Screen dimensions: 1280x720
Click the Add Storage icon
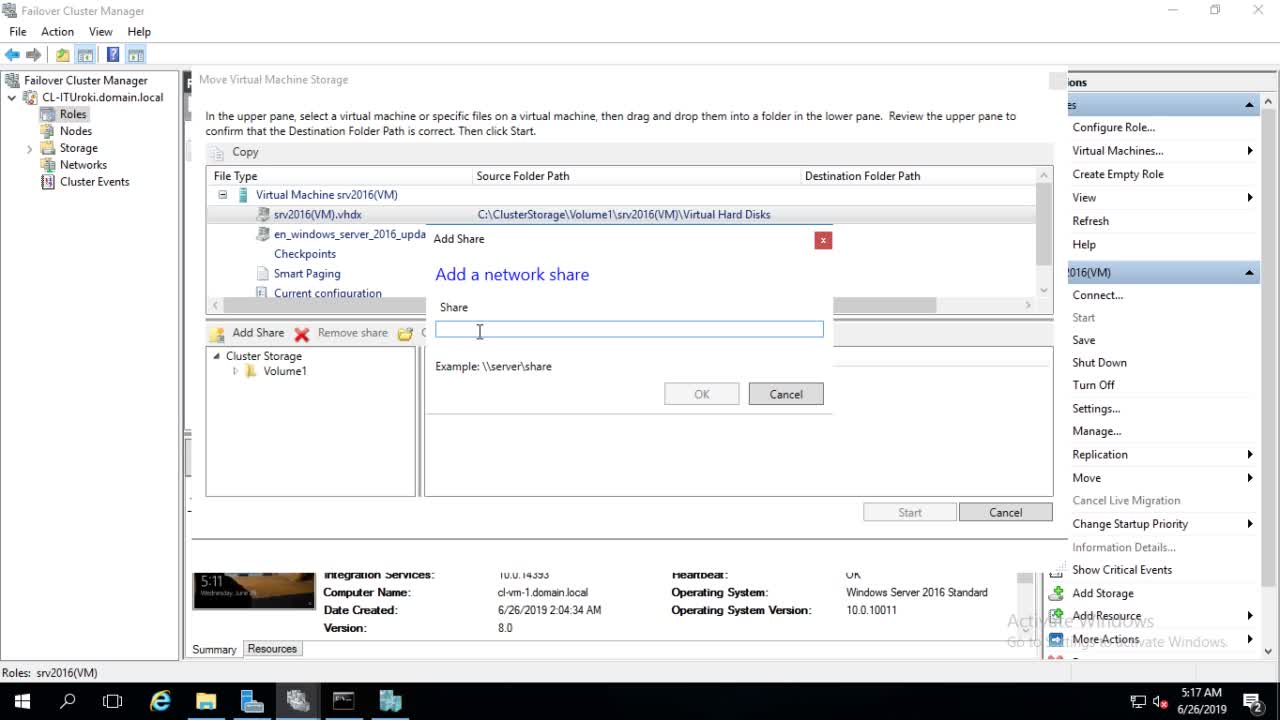1056,593
